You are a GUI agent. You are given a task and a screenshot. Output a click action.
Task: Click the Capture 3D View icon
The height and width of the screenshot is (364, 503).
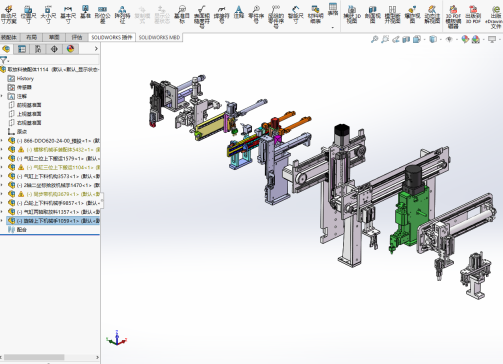click(352, 14)
